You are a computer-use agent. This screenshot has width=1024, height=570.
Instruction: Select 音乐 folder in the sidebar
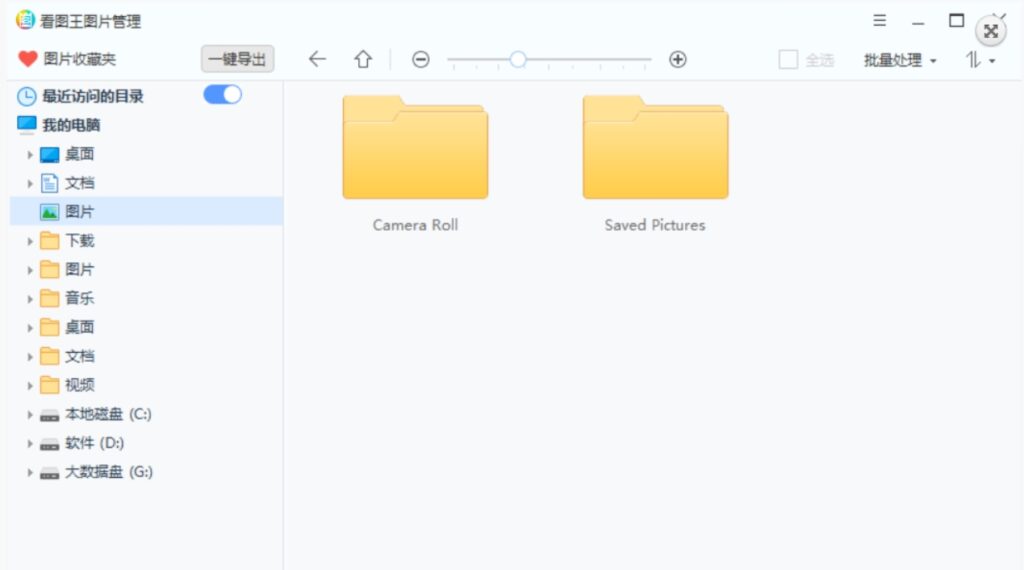tap(80, 298)
